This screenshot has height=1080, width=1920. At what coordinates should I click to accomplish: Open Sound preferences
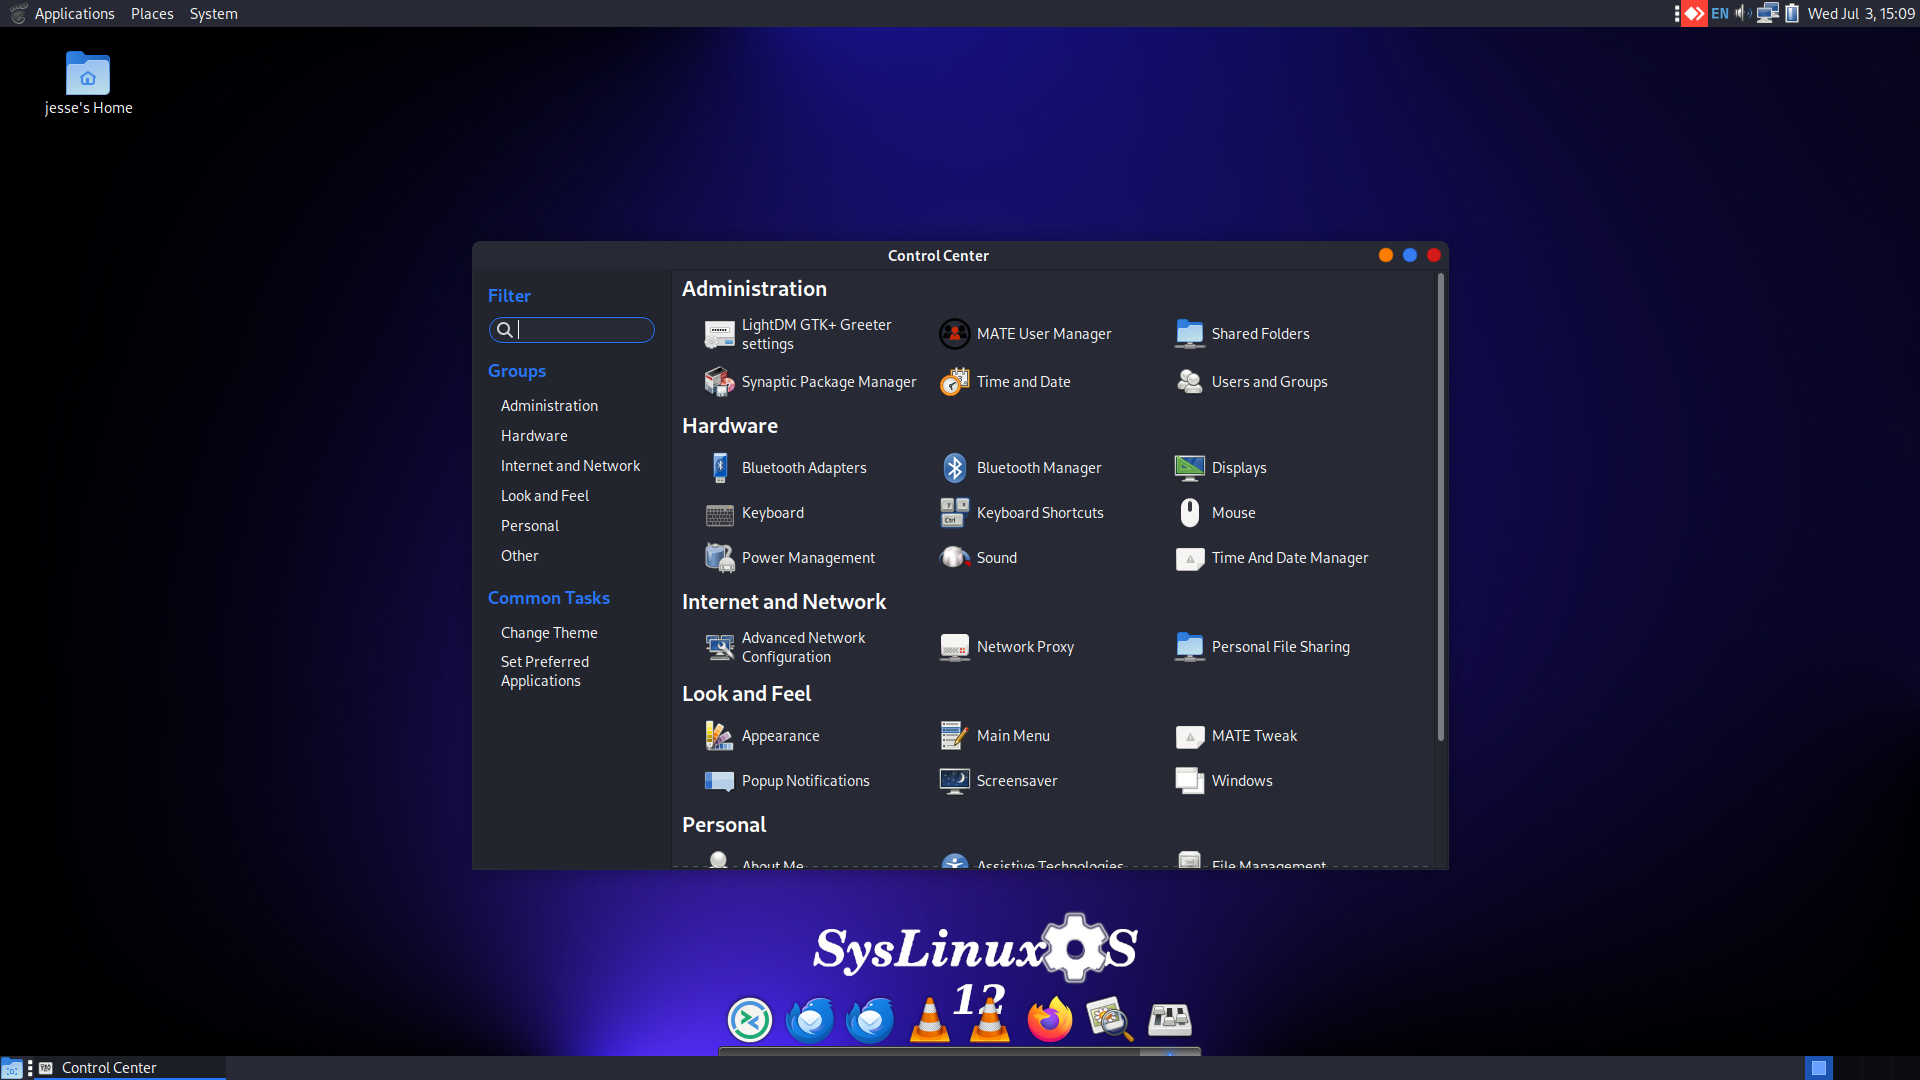point(978,558)
